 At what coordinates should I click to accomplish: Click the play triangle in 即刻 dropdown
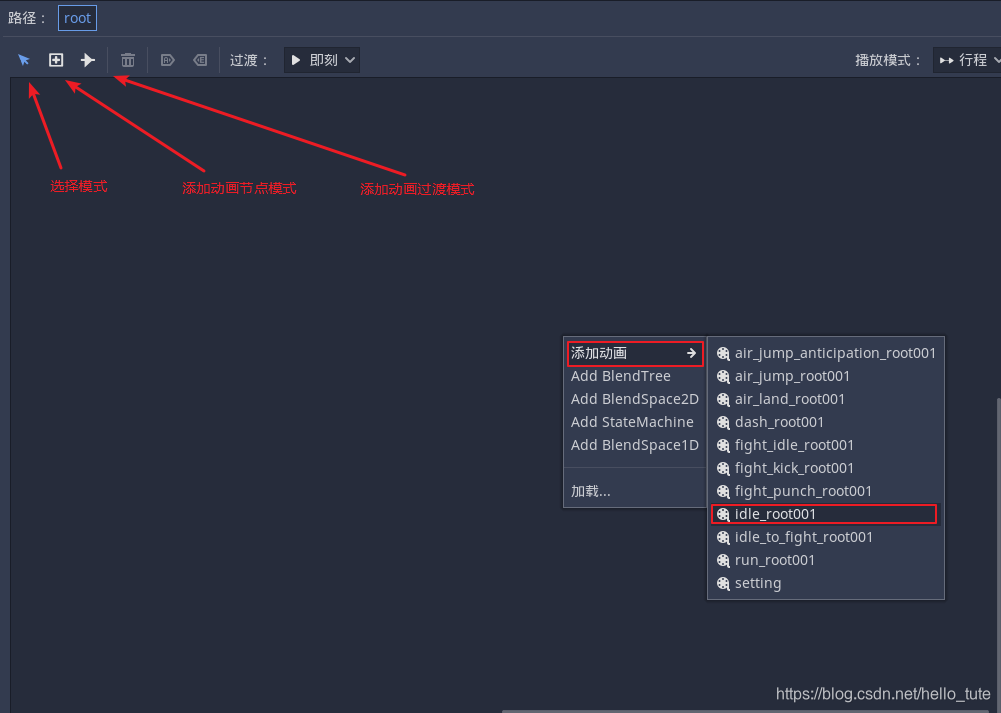(296, 60)
